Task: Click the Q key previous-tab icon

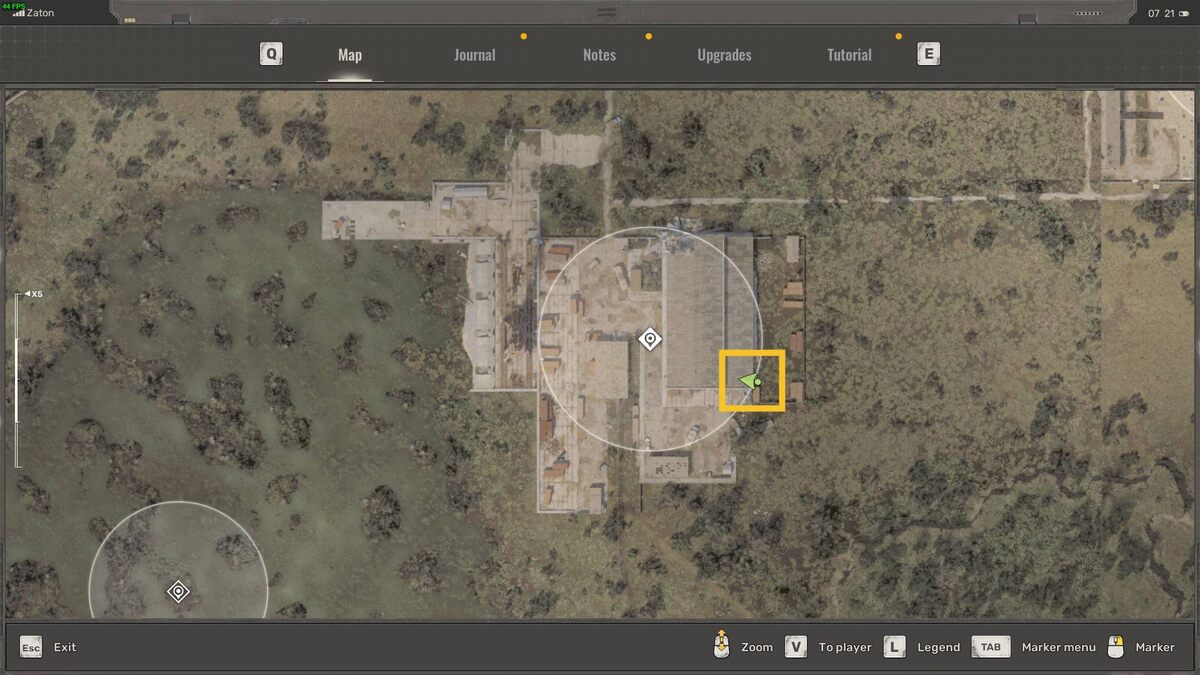Action: (x=271, y=54)
